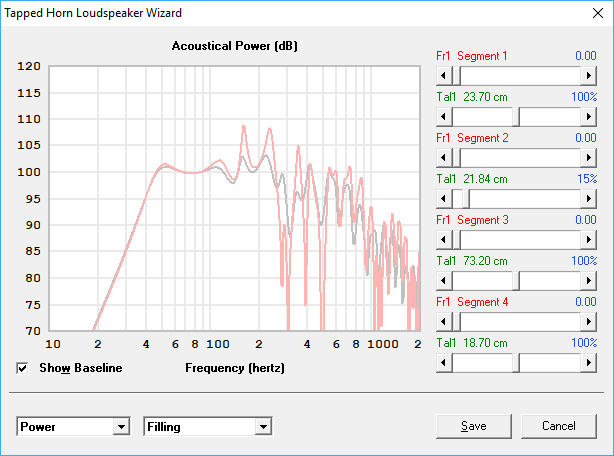Click right arrow of Segment 4 Fr1 slider
614x456 pixels.
tap(589, 322)
